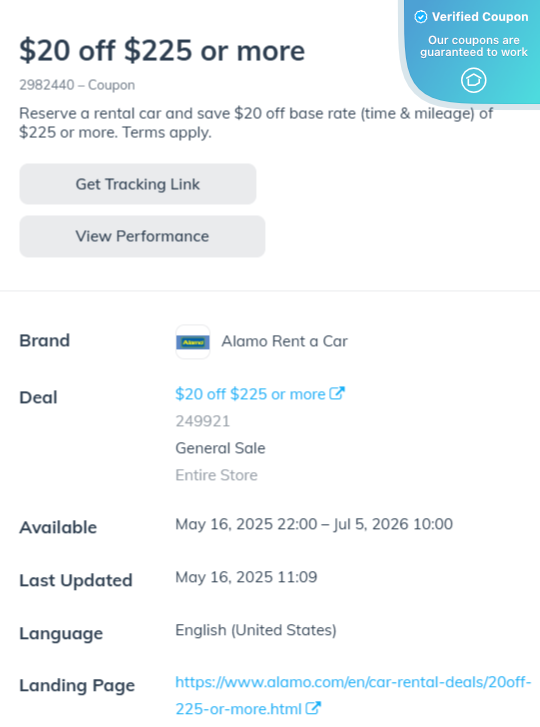This screenshot has height=727, width=540.
Task: Click the Get Tracking Link button
Action: point(138,184)
